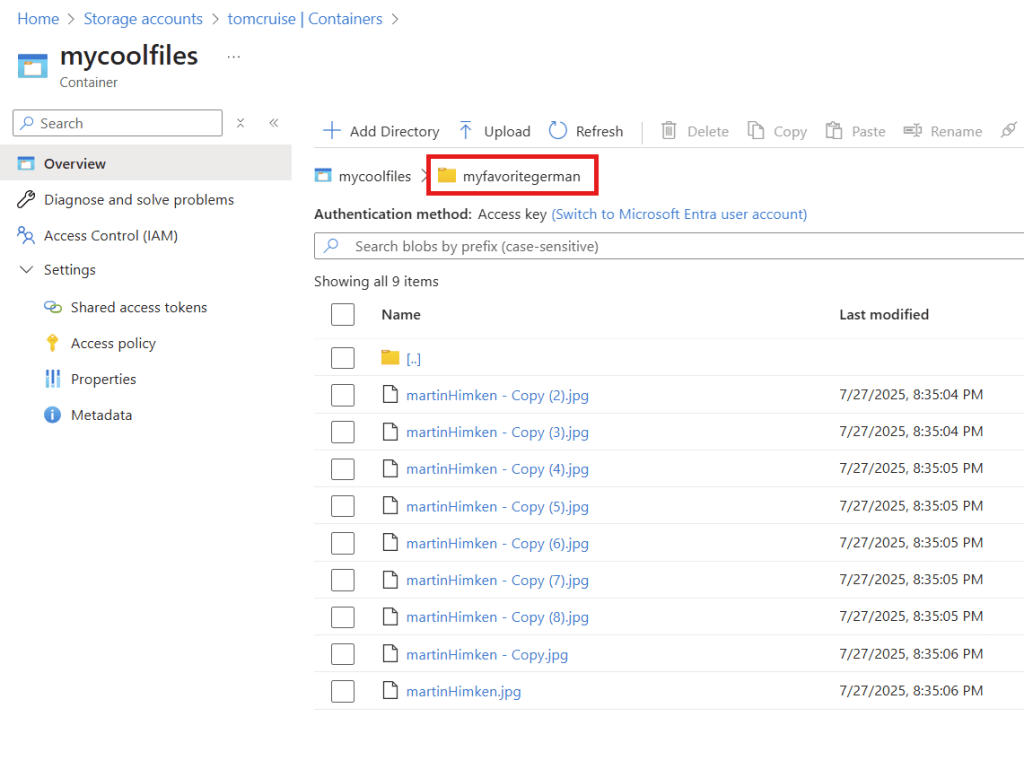
Task: Click the Paste clipboard icon
Action: pos(833,131)
